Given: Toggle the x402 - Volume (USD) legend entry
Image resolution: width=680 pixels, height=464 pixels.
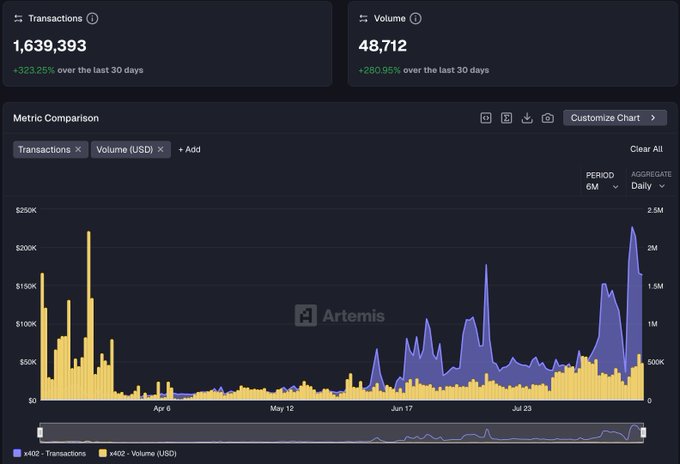Looking at the screenshot, I should click(x=137, y=453).
